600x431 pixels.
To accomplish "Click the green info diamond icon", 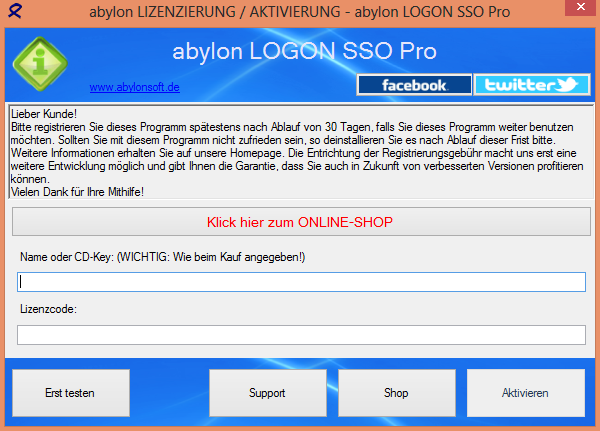I will click(40, 64).
